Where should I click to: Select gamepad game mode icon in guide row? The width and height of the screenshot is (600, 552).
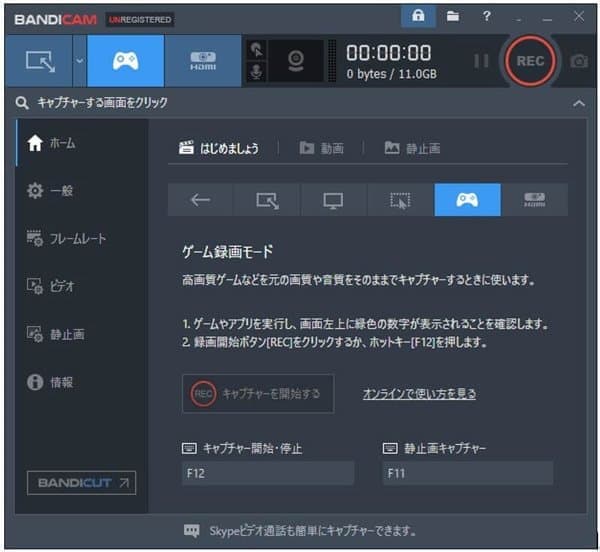click(x=467, y=200)
